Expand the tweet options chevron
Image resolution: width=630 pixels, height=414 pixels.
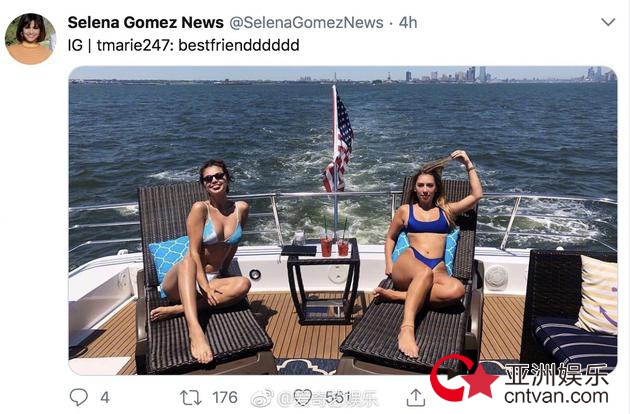pos(608,22)
